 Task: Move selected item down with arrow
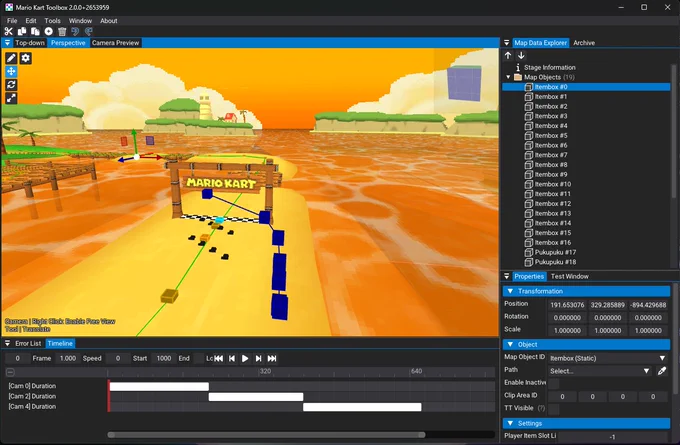[x=521, y=56]
